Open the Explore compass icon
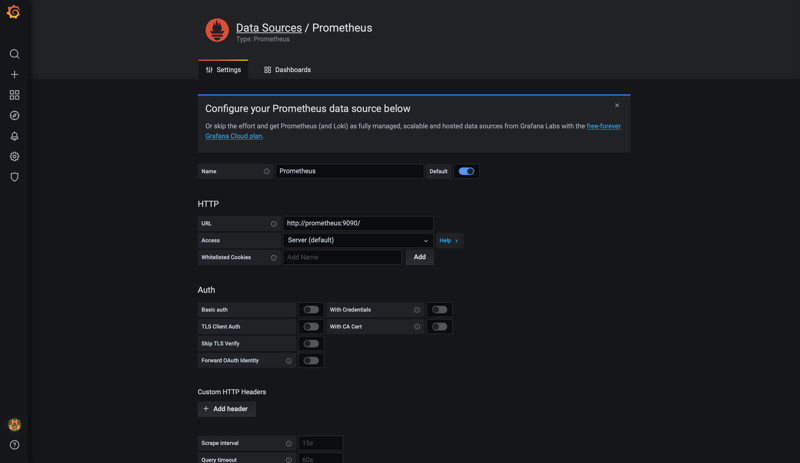The height and width of the screenshot is (463, 800). pyautogui.click(x=14, y=115)
